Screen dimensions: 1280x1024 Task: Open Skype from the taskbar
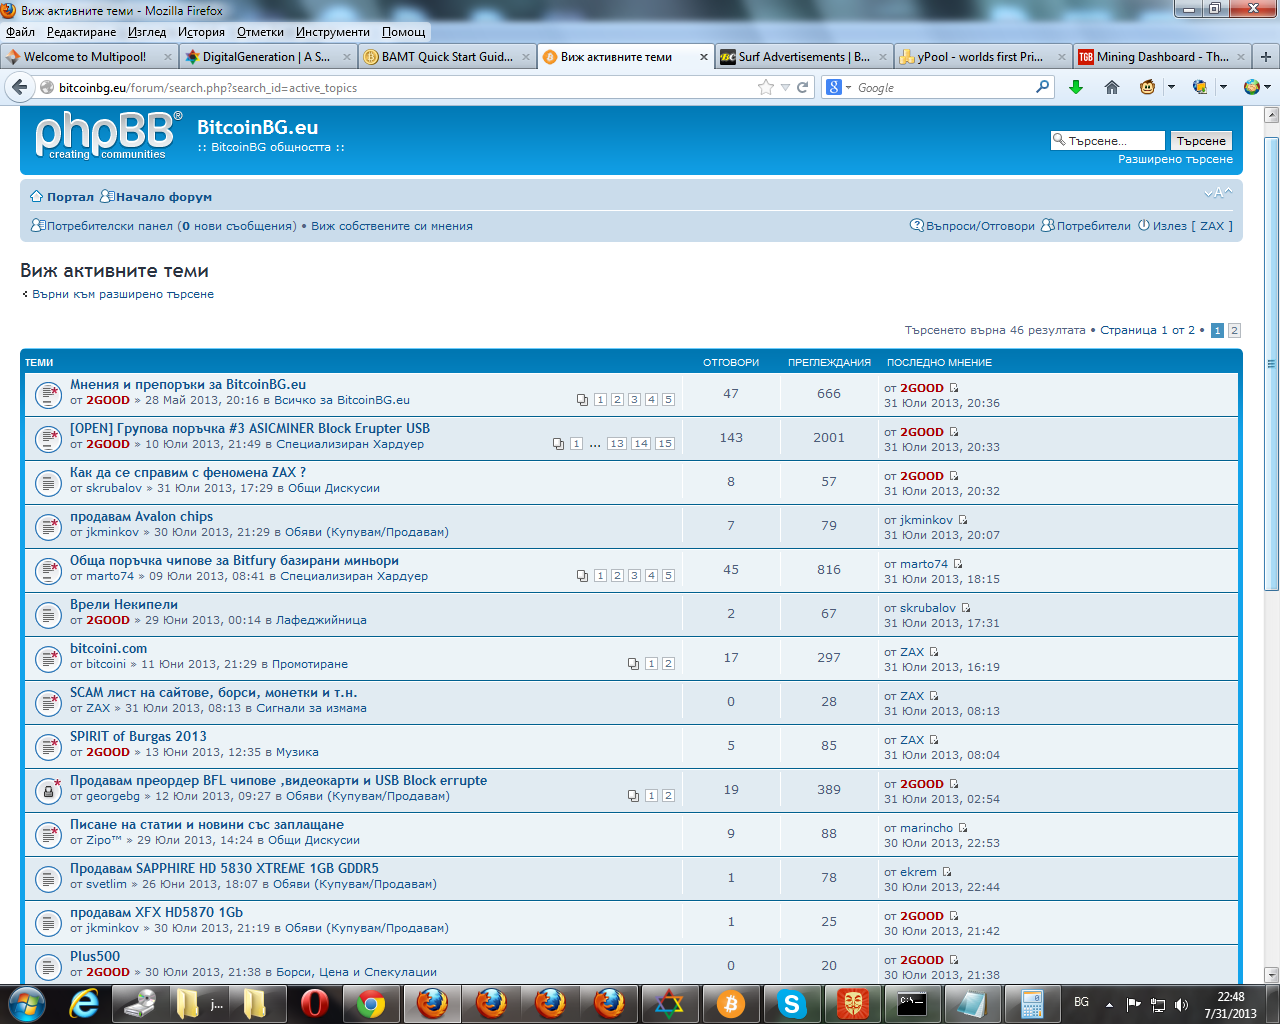(x=791, y=1003)
